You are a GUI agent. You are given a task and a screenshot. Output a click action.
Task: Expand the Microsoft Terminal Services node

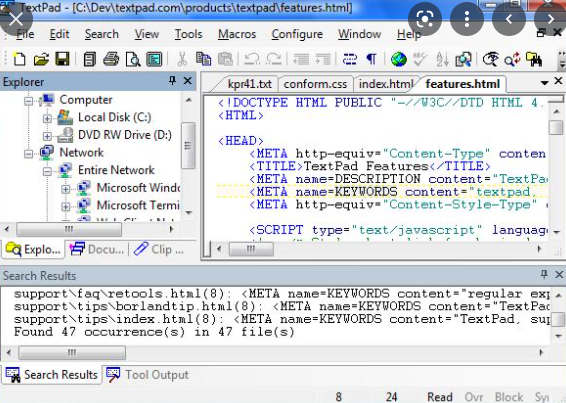coord(65,207)
